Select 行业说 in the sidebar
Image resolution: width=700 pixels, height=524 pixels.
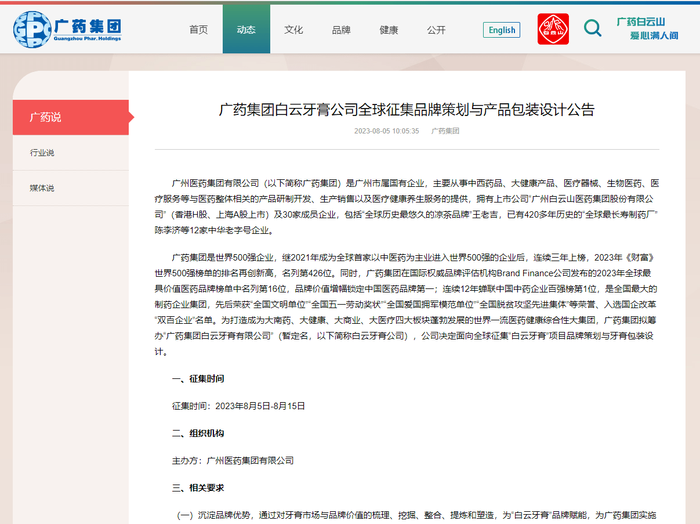coord(71,153)
